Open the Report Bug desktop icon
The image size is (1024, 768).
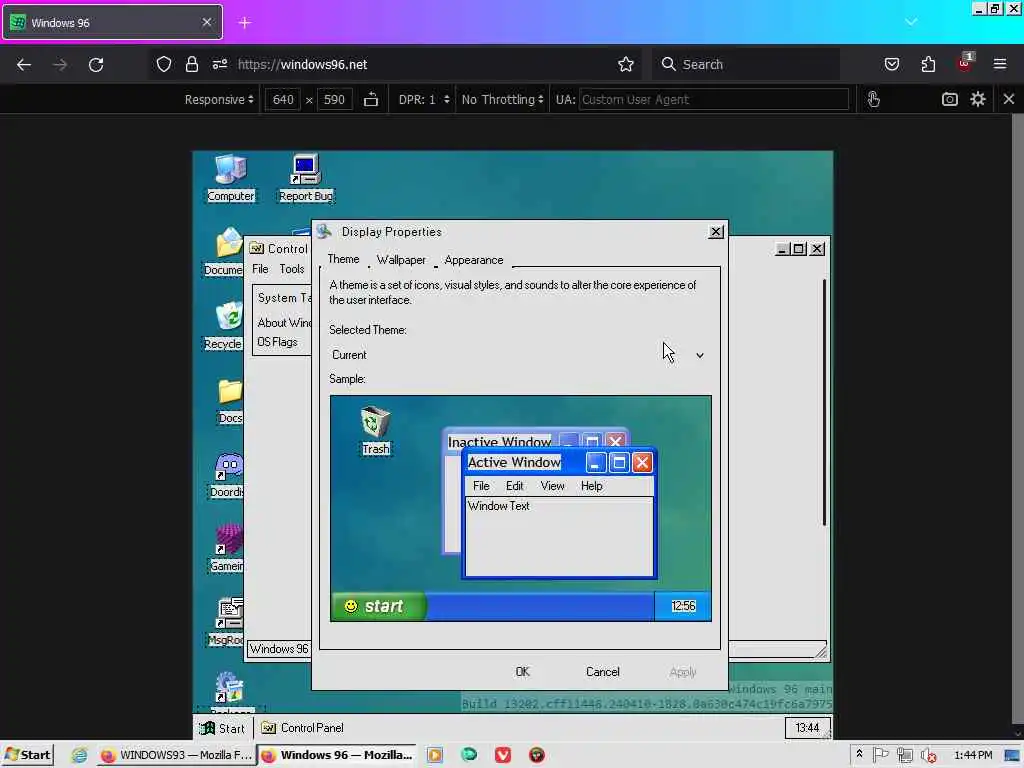[x=306, y=178]
